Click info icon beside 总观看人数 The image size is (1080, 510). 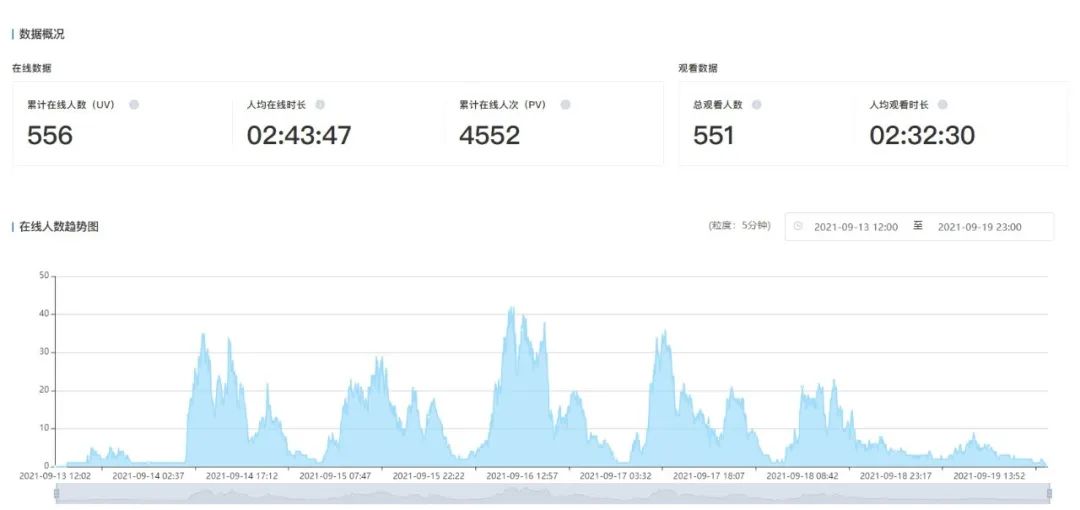756,104
